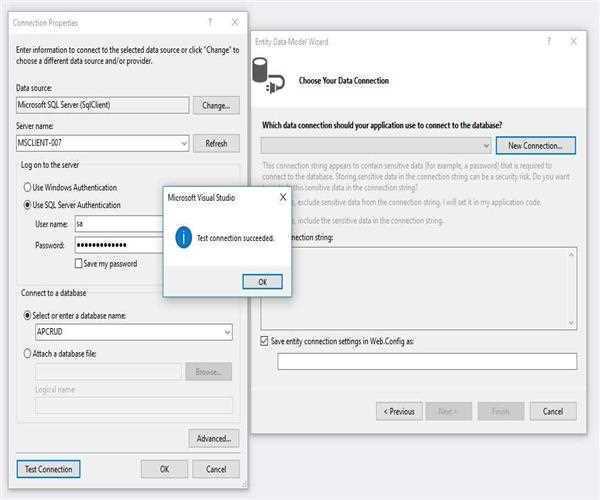Confirm the Test connection succeeded message with OK
The image size is (600, 500).
point(262,281)
